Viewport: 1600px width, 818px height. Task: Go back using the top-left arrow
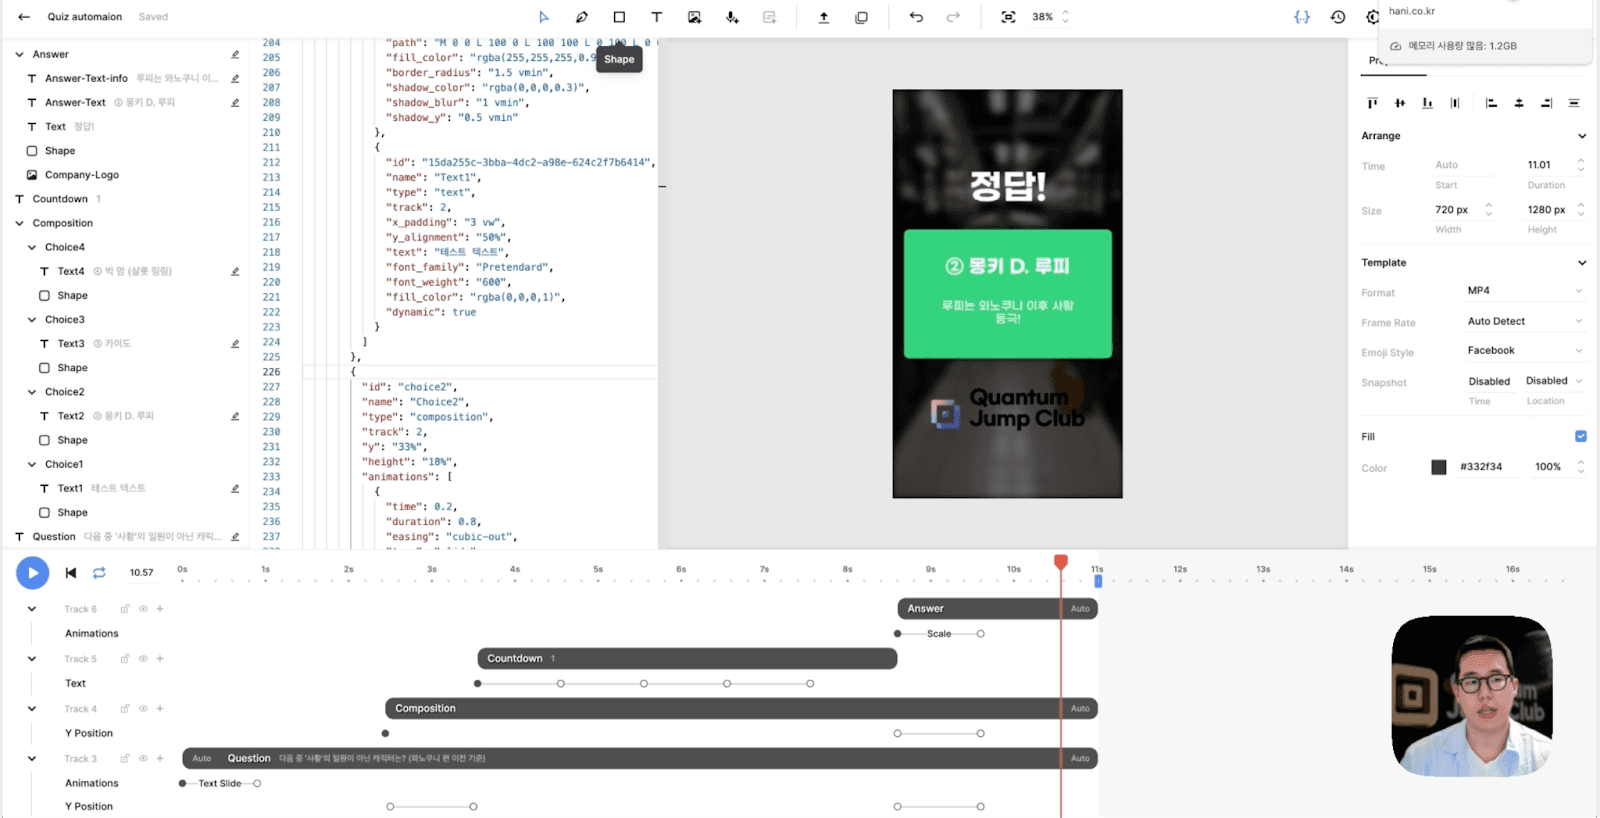click(24, 17)
